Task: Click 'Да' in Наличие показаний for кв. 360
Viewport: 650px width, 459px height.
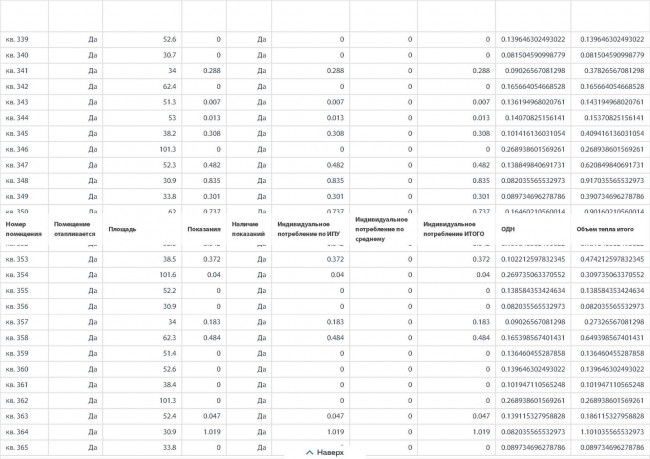Action: click(261, 369)
